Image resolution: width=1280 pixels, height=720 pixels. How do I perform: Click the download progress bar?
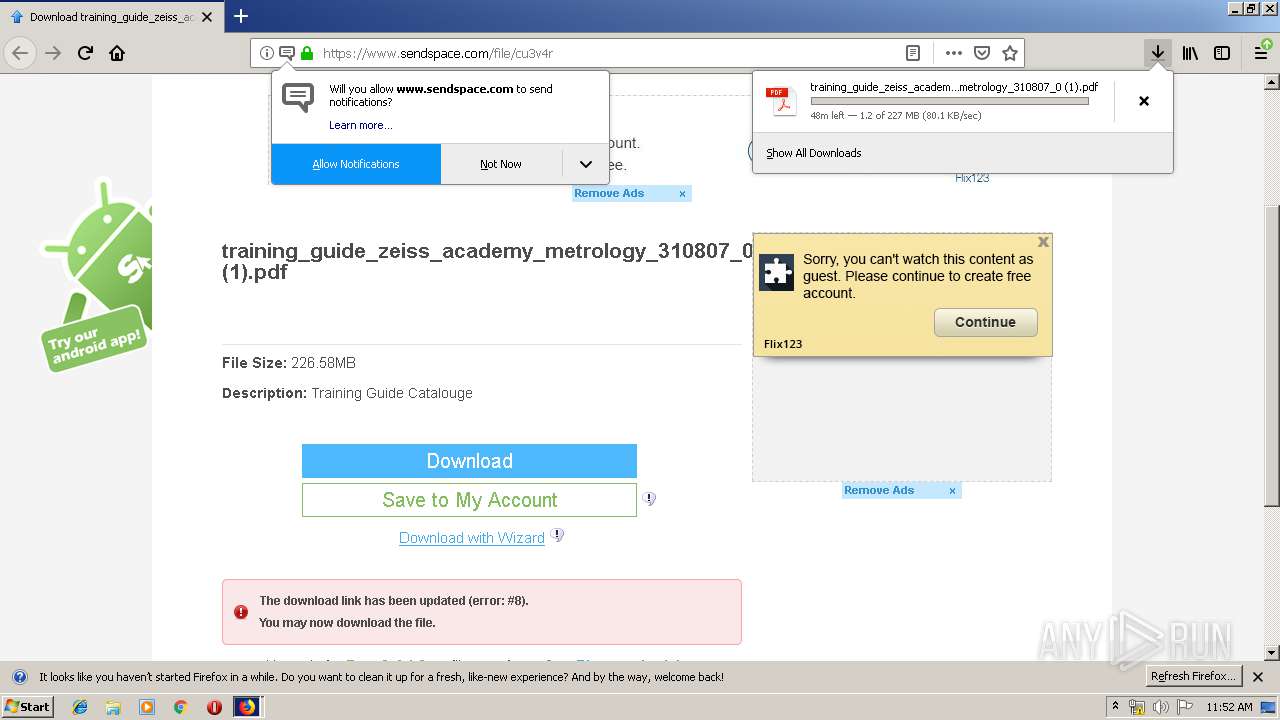pos(949,101)
